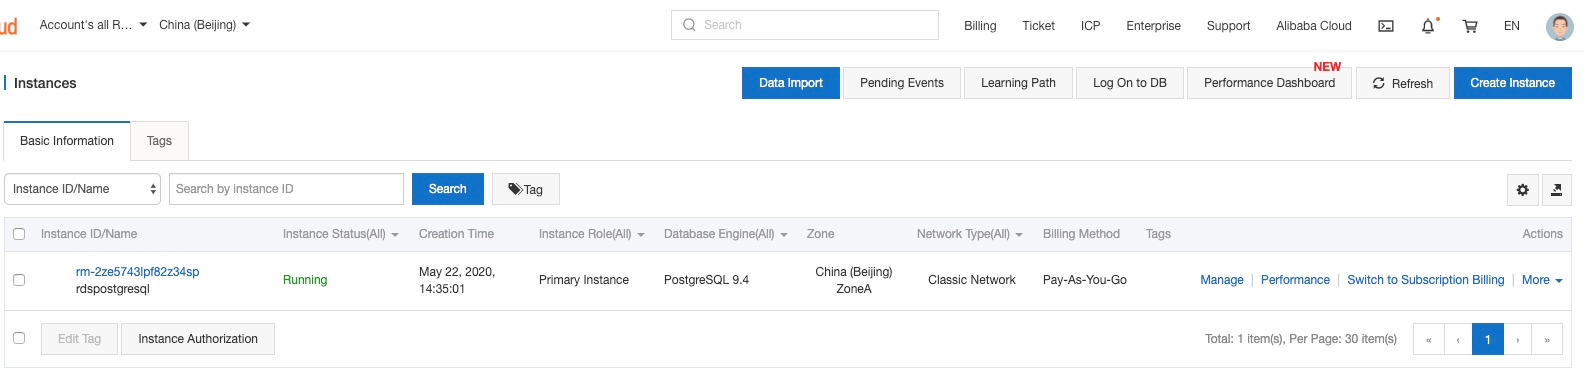Focus the Search by instance ID field
Screen dimensions: 1584x385
286,189
